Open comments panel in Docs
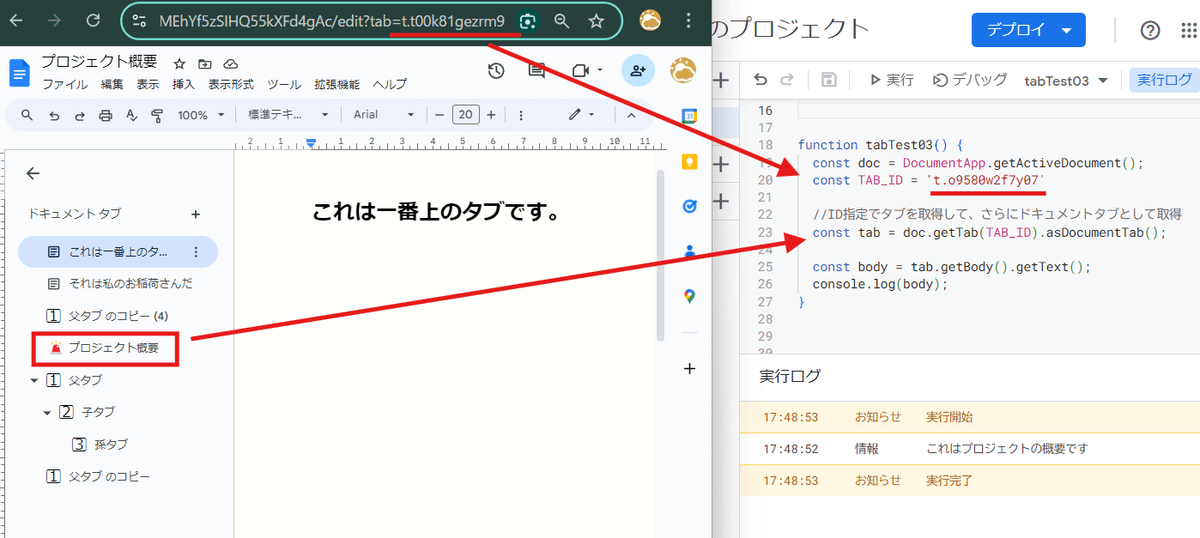1200x538 pixels. (537, 70)
